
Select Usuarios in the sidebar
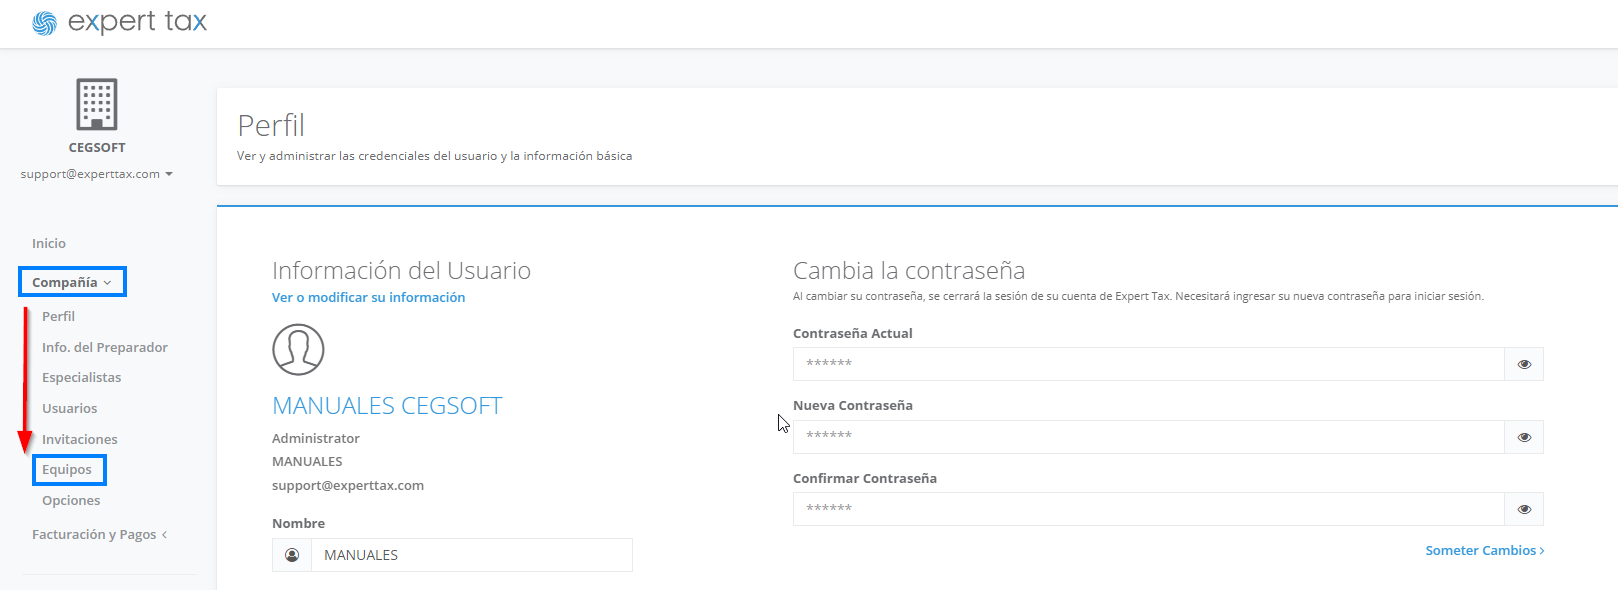click(70, 408)
